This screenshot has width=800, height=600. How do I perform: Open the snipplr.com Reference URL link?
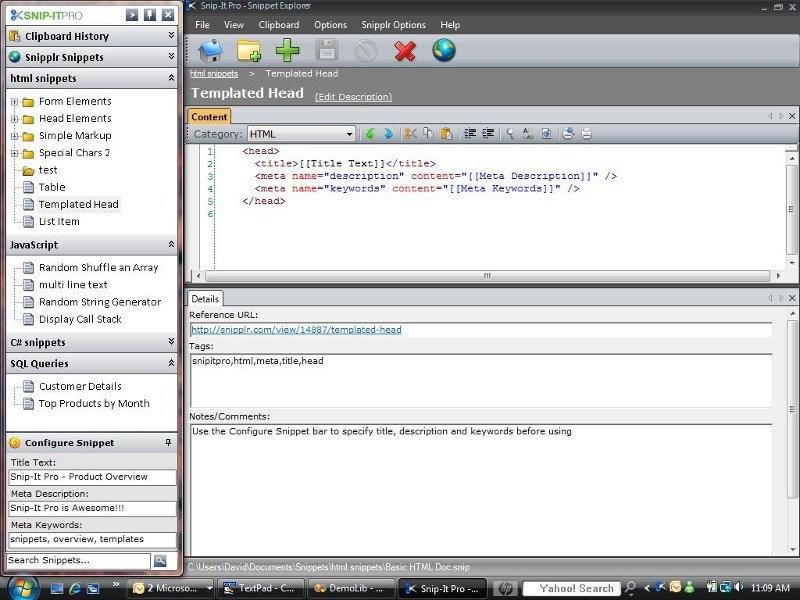295,329
